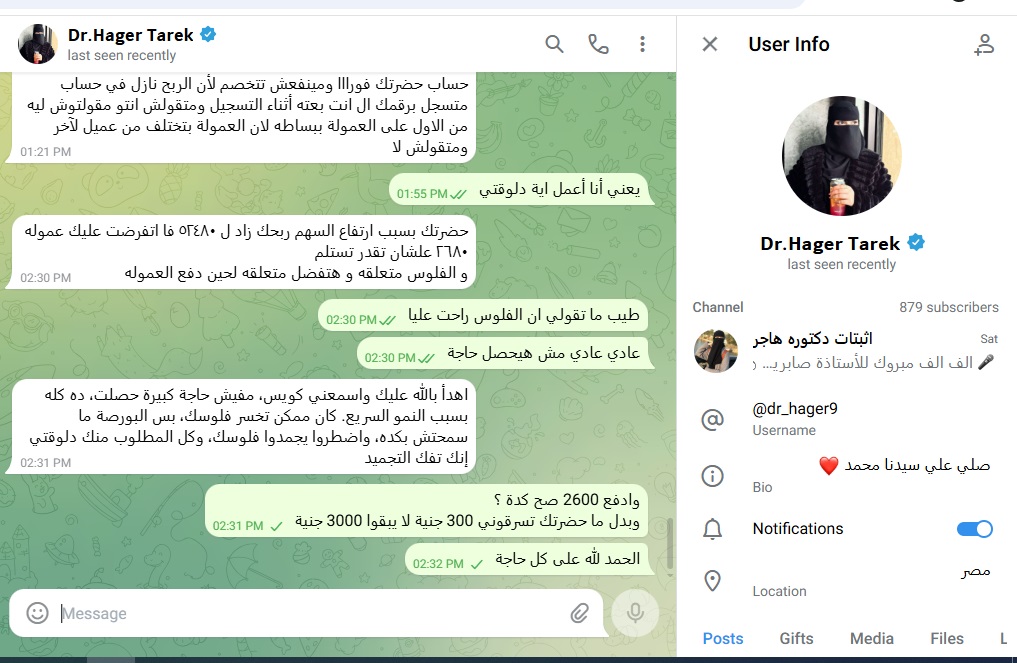The image size is (1017, 663).
Task: Attach a file using the paperclip icon
Action: coord(580,613)
